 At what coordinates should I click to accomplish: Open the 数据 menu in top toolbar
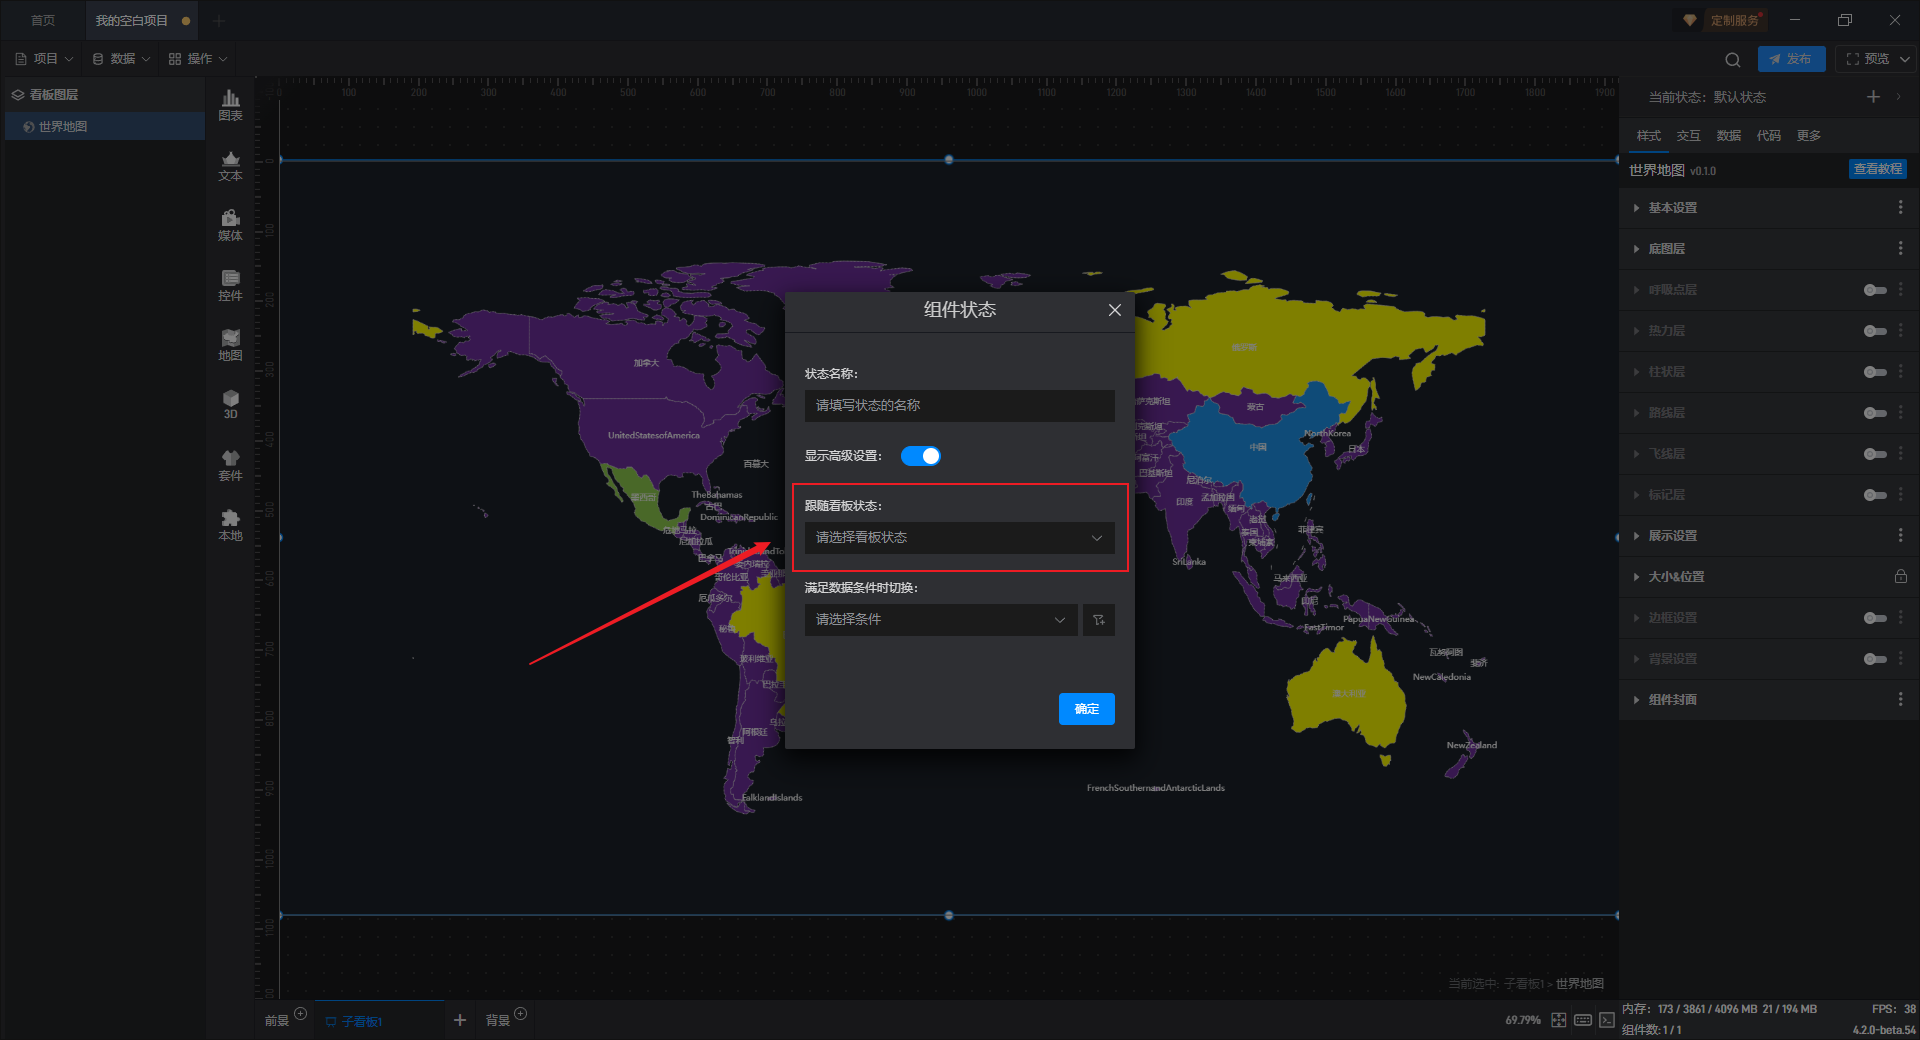[122, 59]
